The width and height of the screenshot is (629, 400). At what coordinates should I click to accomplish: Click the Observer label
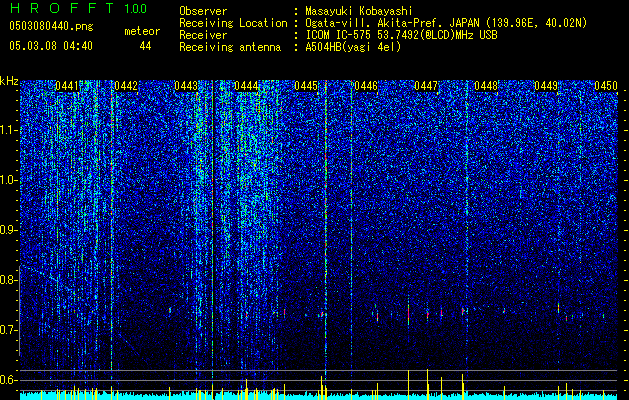[203, 11]
